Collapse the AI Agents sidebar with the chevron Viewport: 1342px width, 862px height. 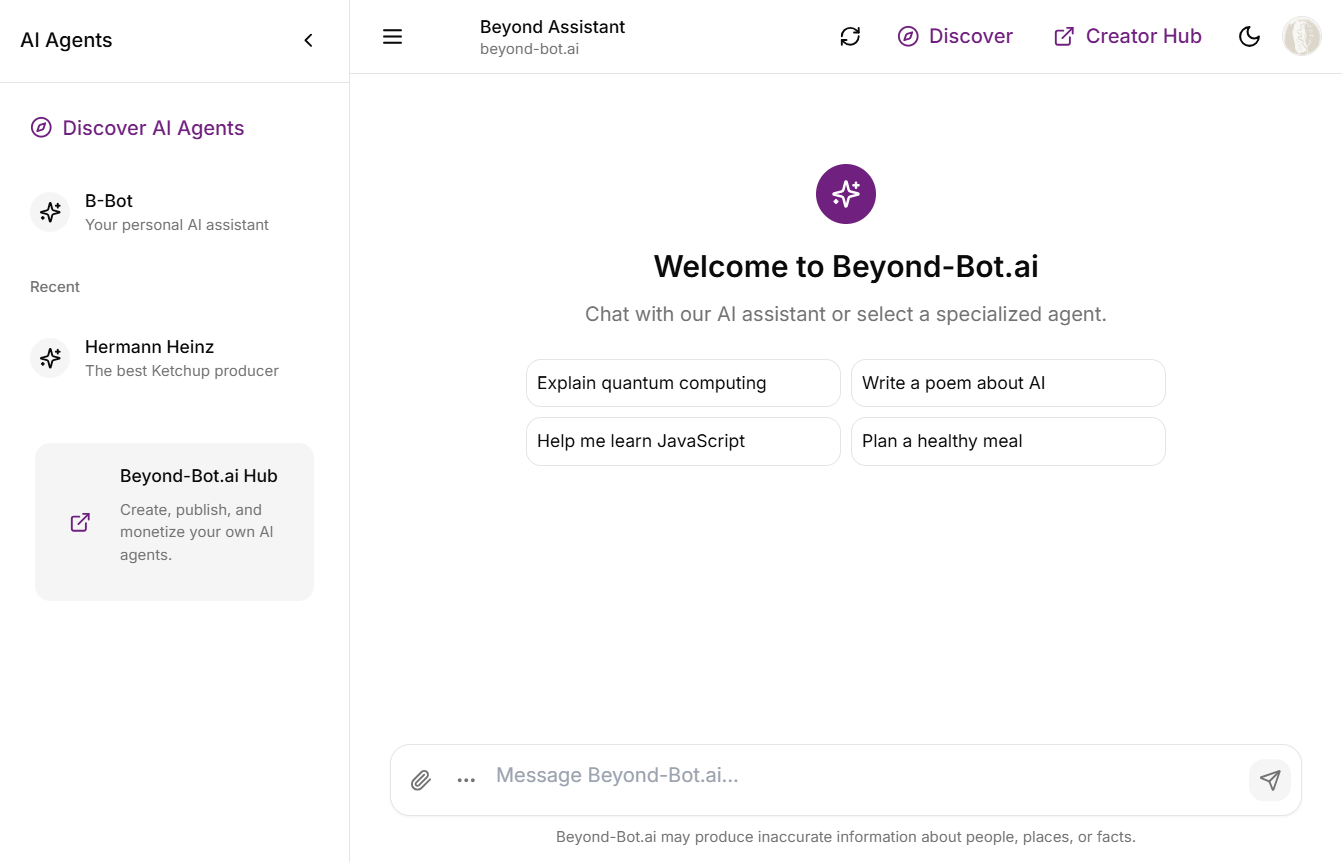tap(308, 40)
